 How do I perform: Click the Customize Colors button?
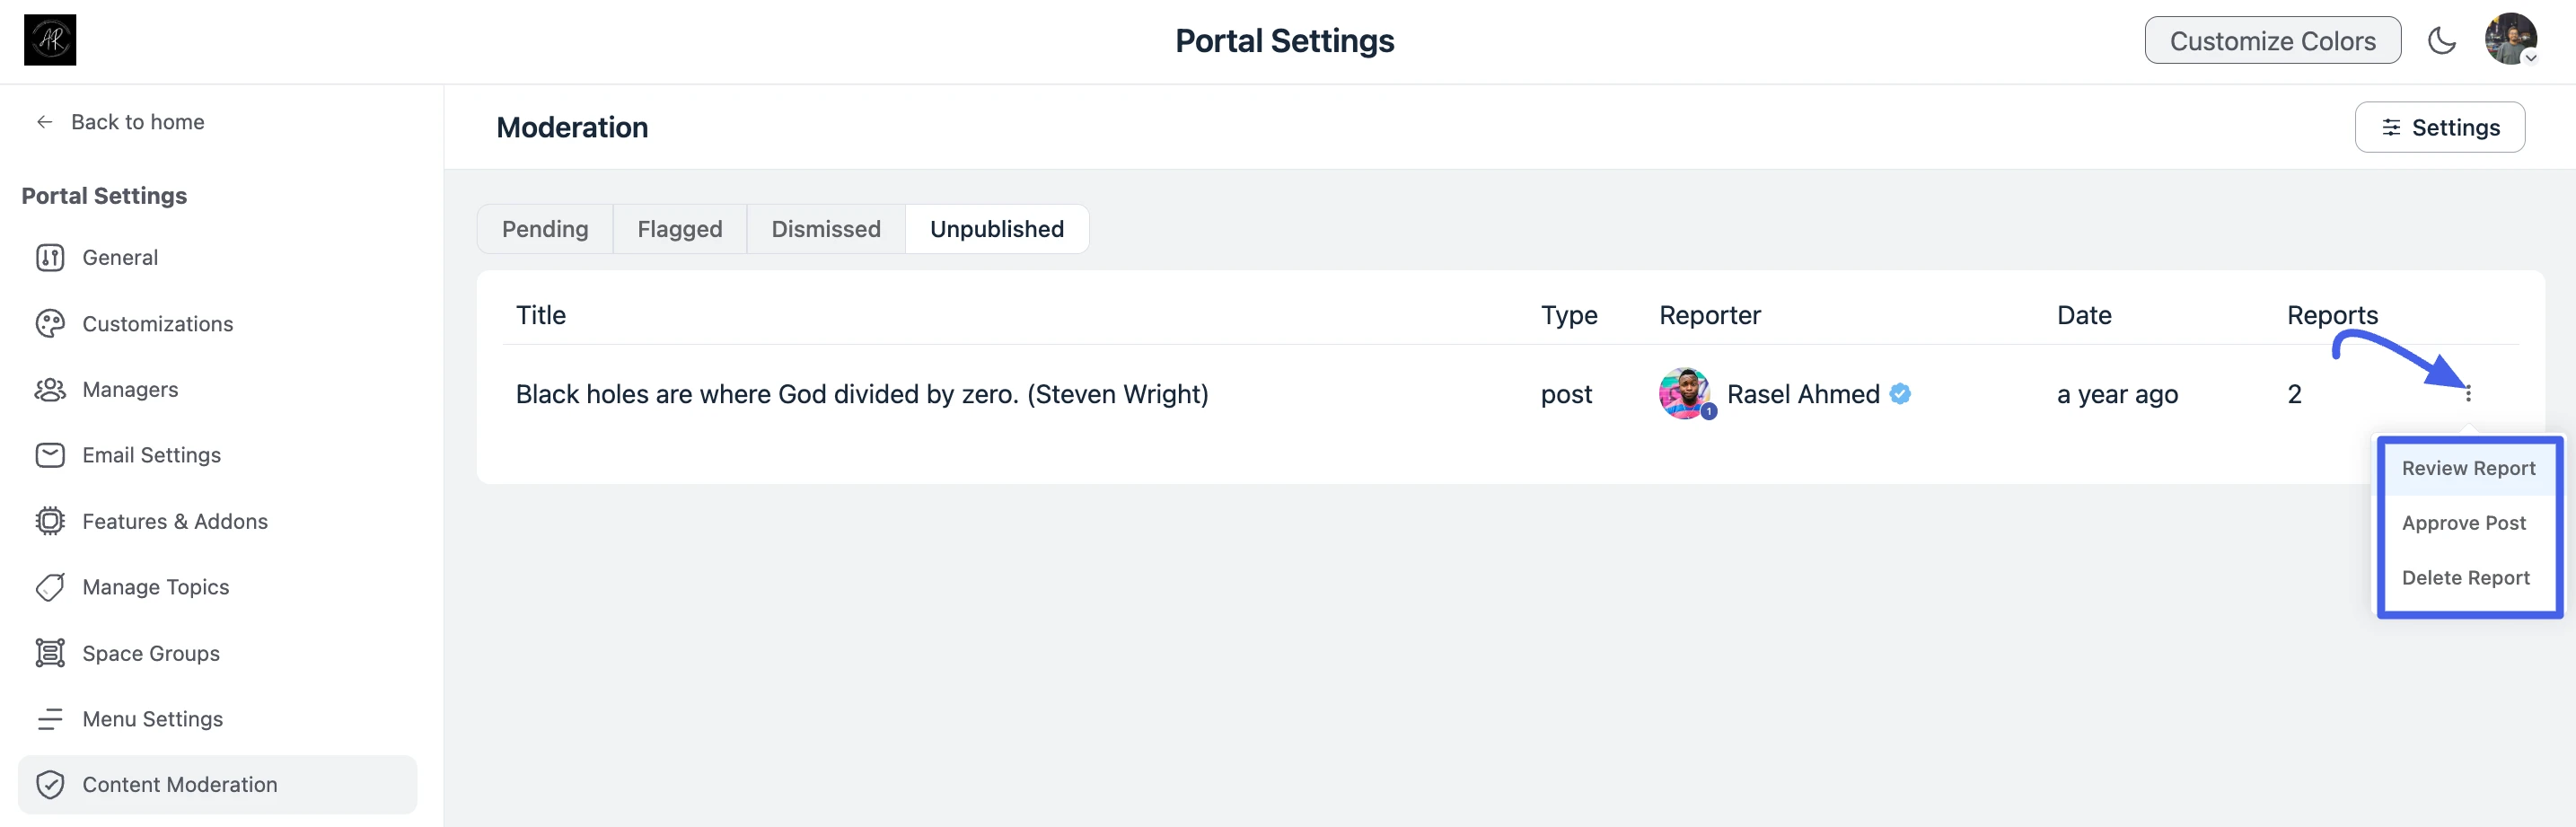tap(2272, 41)
